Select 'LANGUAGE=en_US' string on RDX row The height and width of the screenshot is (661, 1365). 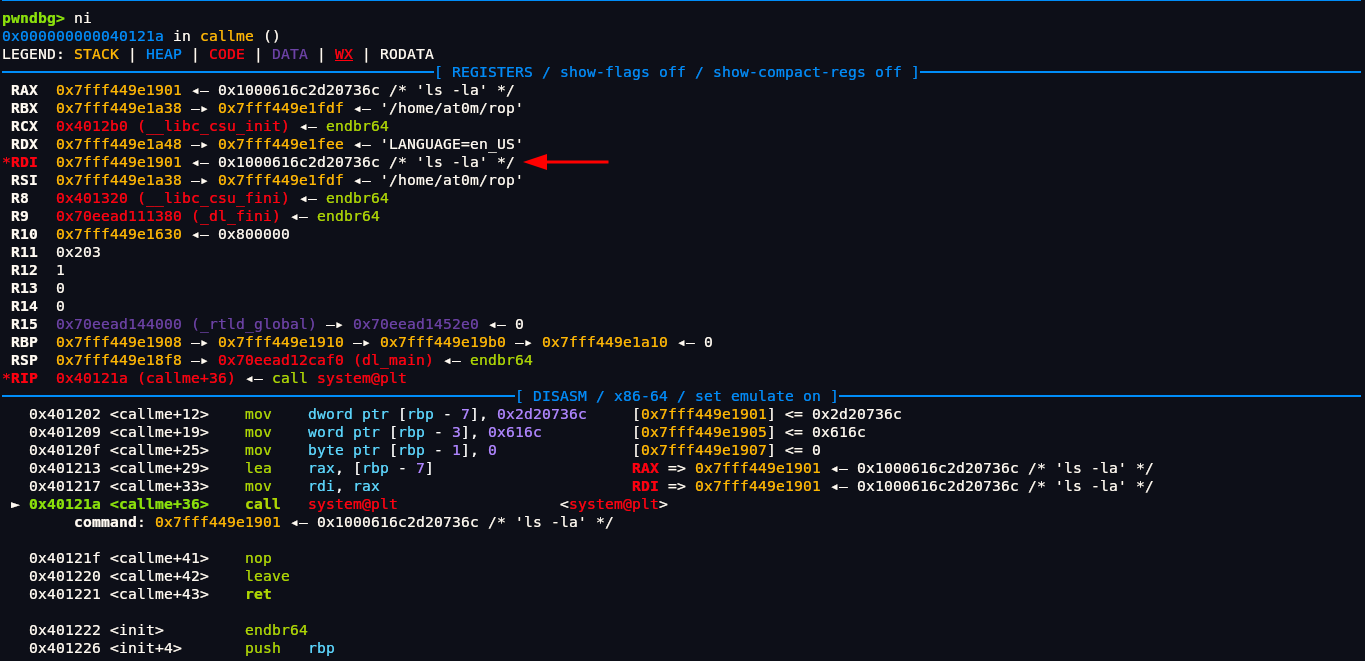[x=451, y=144]
